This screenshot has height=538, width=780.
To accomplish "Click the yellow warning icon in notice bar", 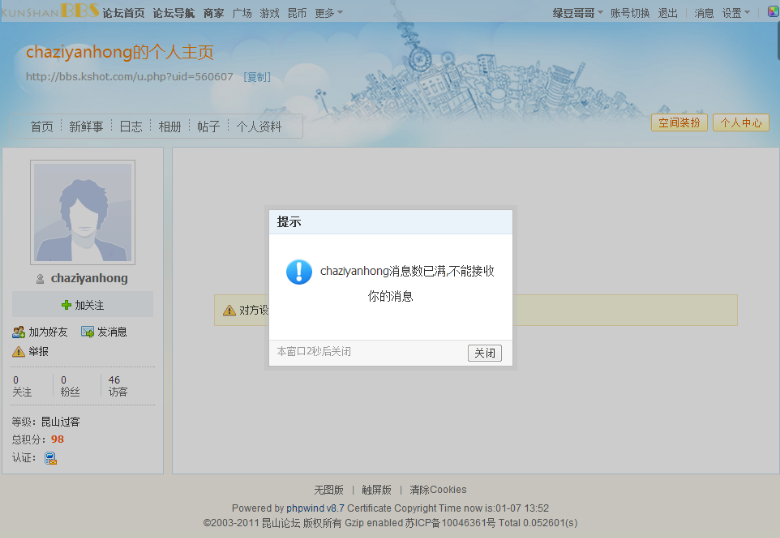I will (229, 310).
